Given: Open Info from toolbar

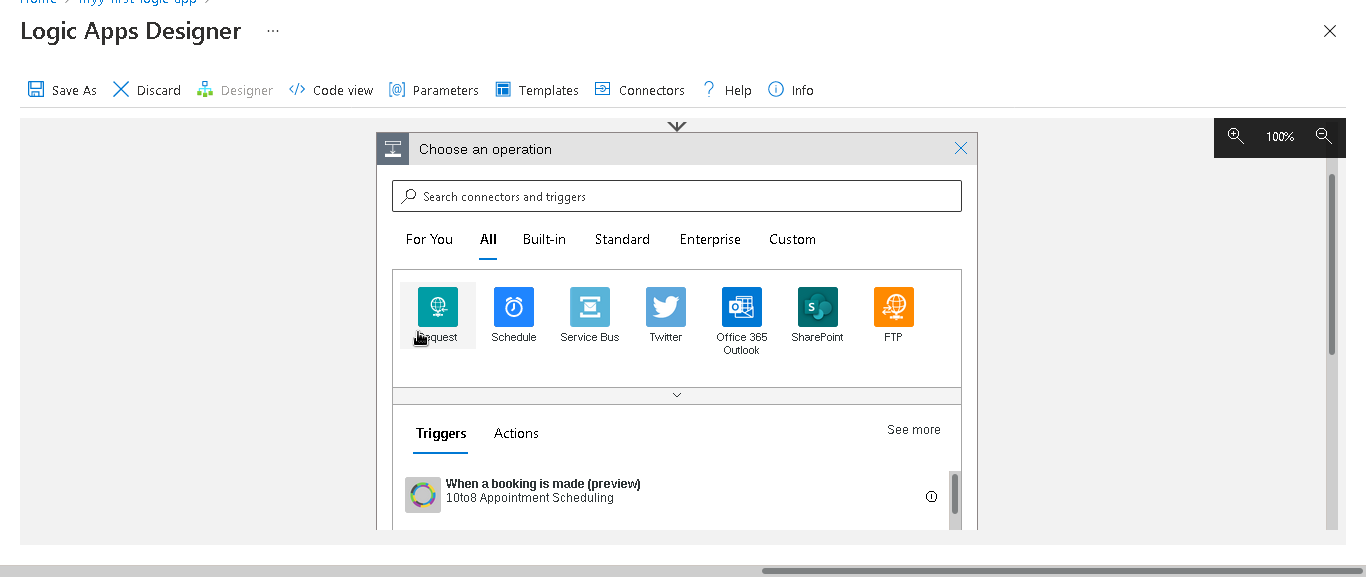Looking at the screenshot, I should (791, 90).
